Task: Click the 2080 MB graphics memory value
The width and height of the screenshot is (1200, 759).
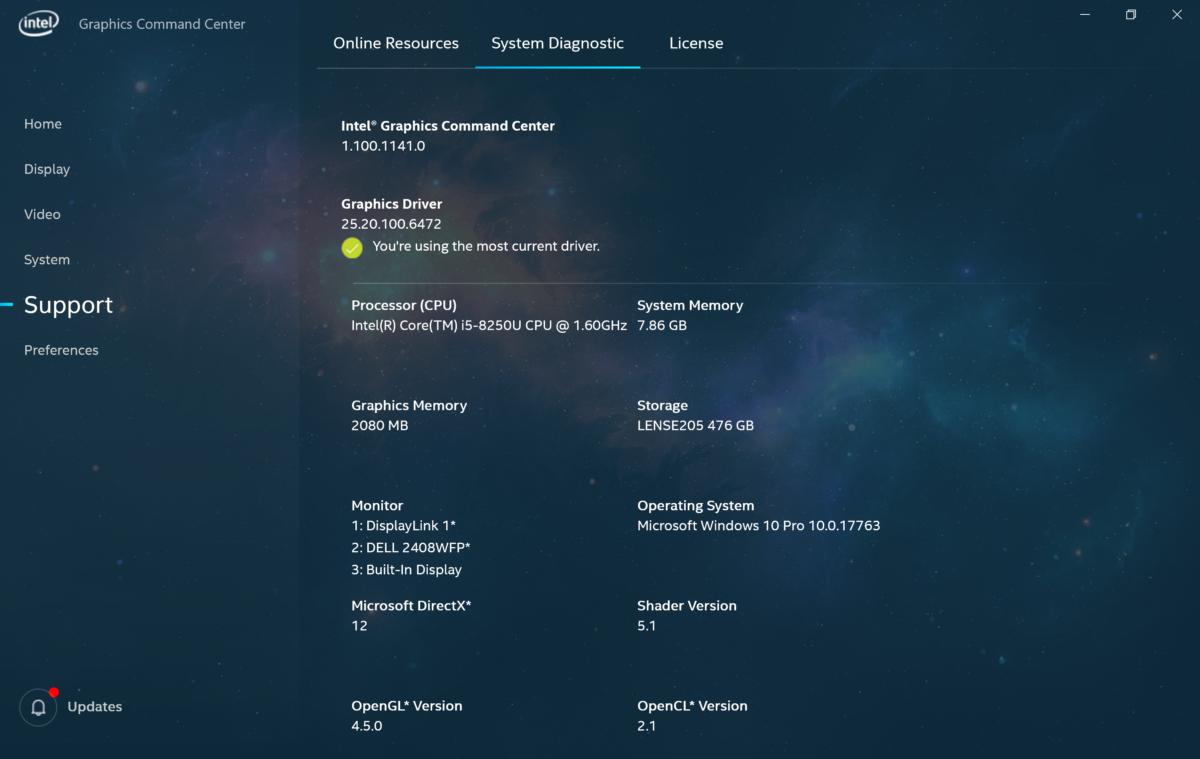Action: [x=380, y=426]
